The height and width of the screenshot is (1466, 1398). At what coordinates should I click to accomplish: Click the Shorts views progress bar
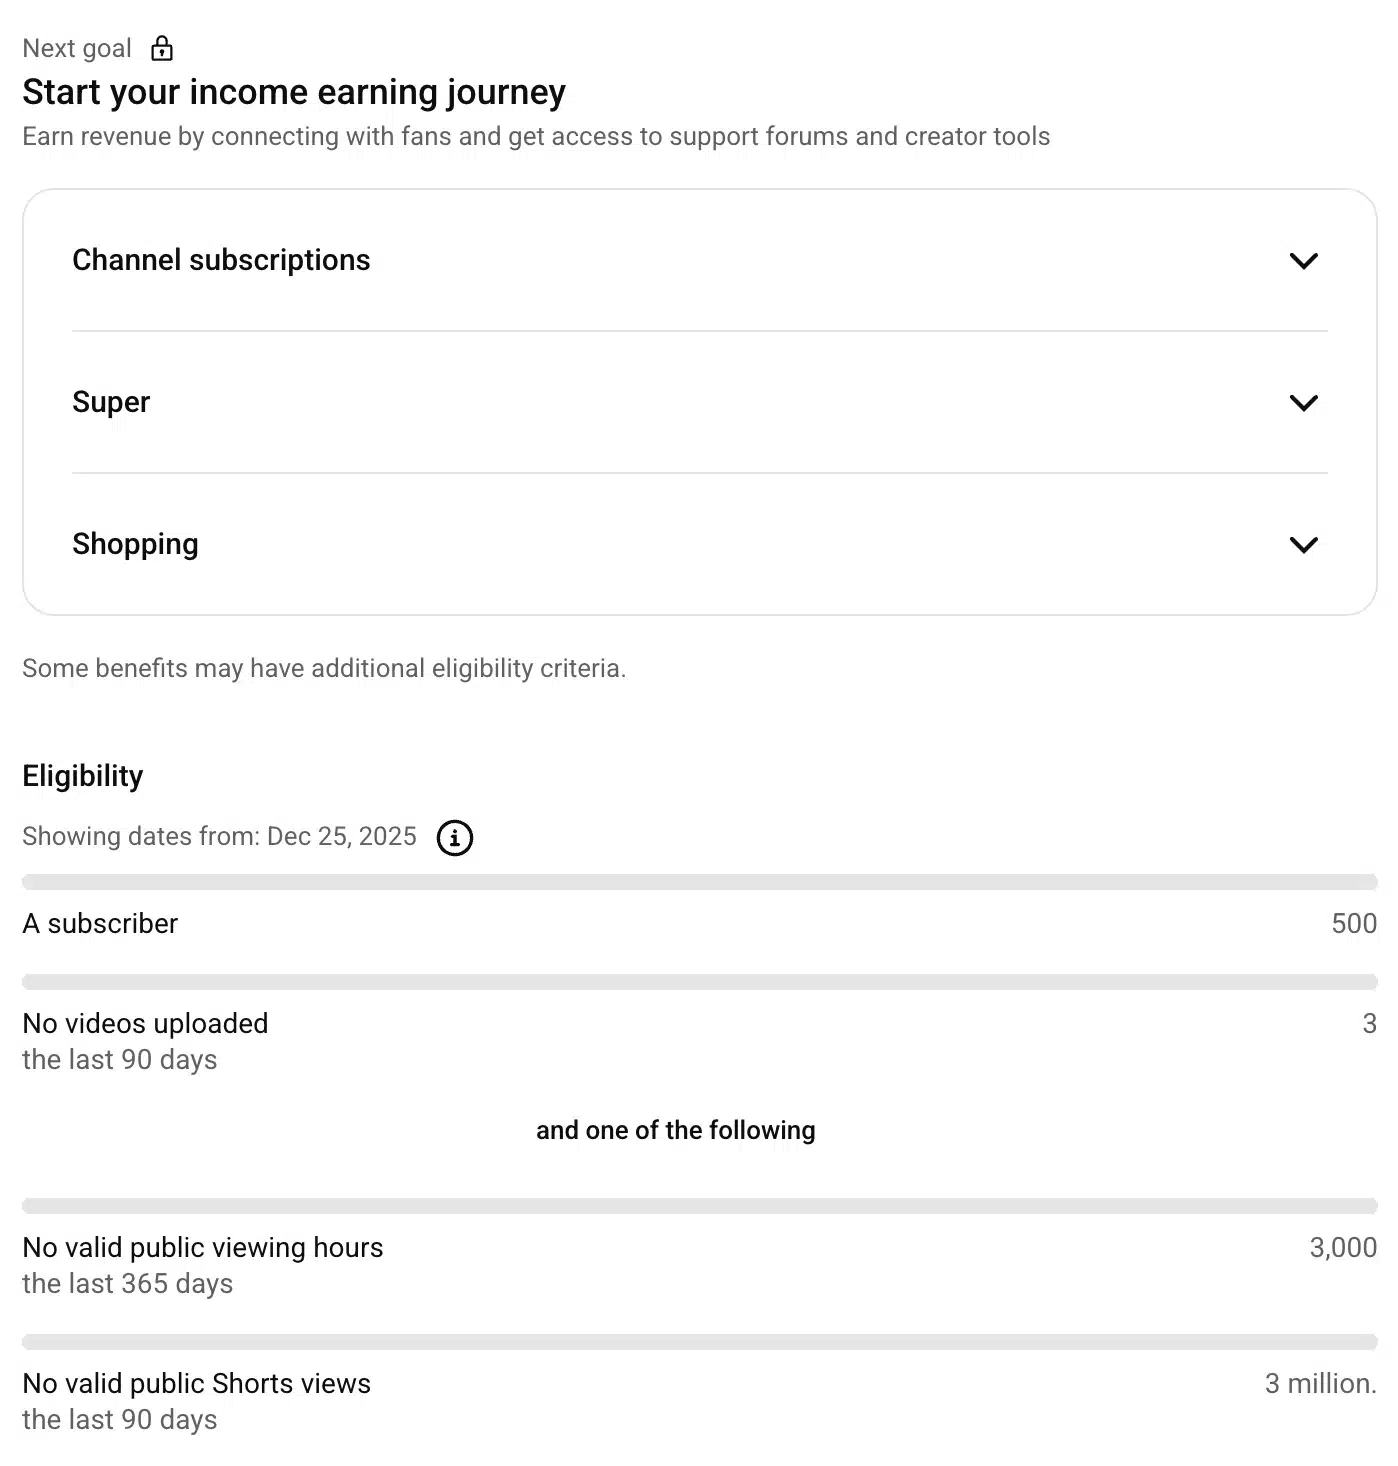pyautogui.click(x=699, y=1336)
